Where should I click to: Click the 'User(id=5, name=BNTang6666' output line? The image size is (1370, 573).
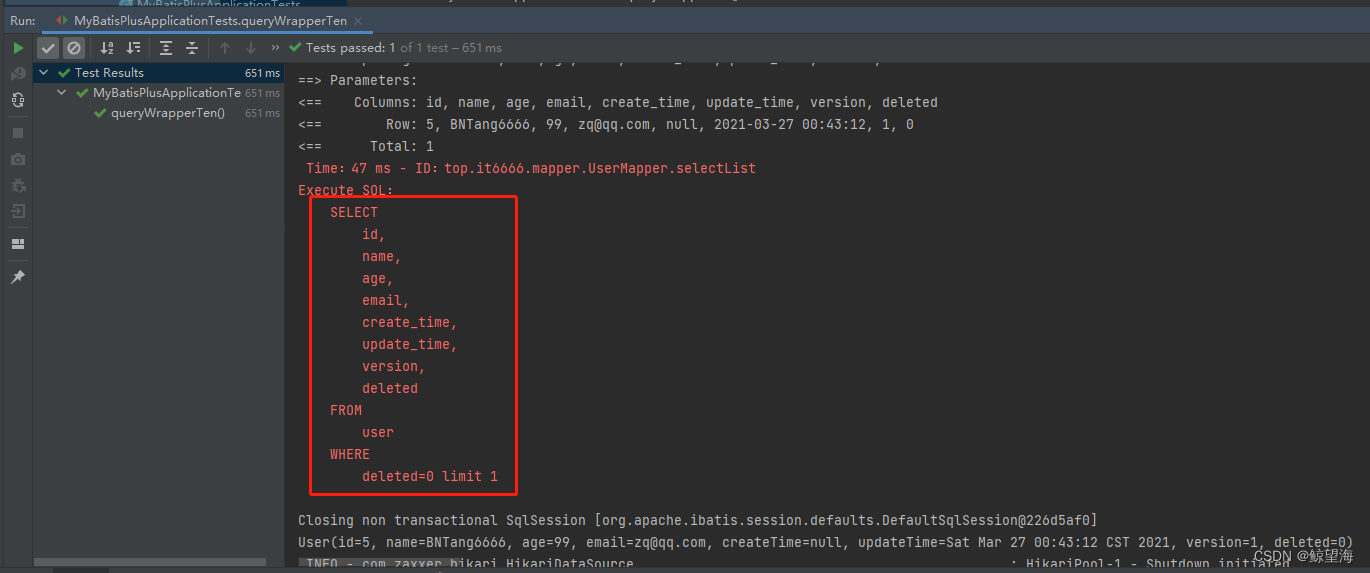pos(826,542)
